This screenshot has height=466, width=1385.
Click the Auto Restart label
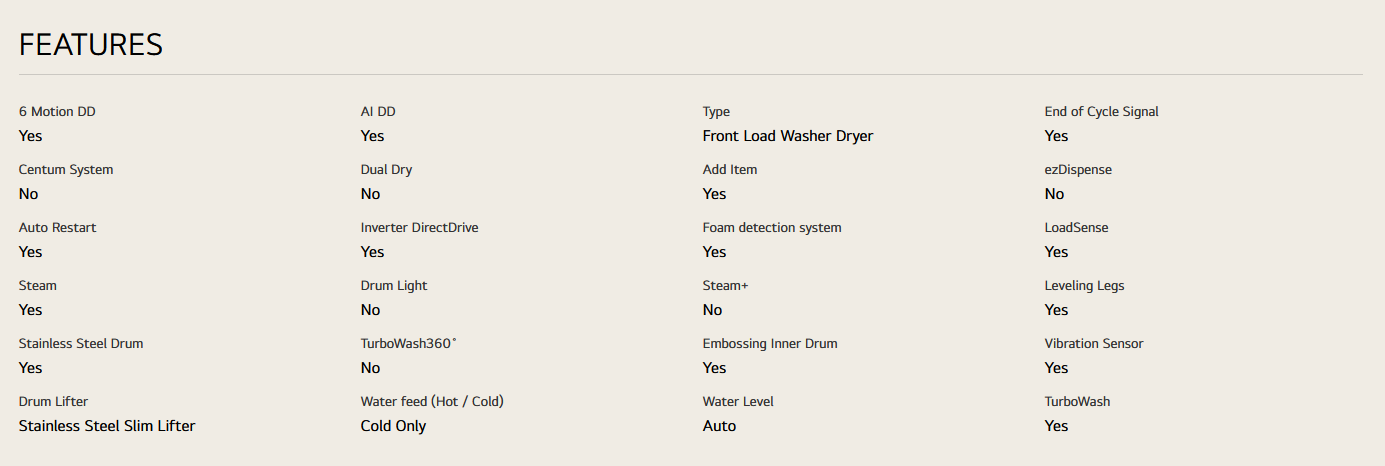click(58, 228)
